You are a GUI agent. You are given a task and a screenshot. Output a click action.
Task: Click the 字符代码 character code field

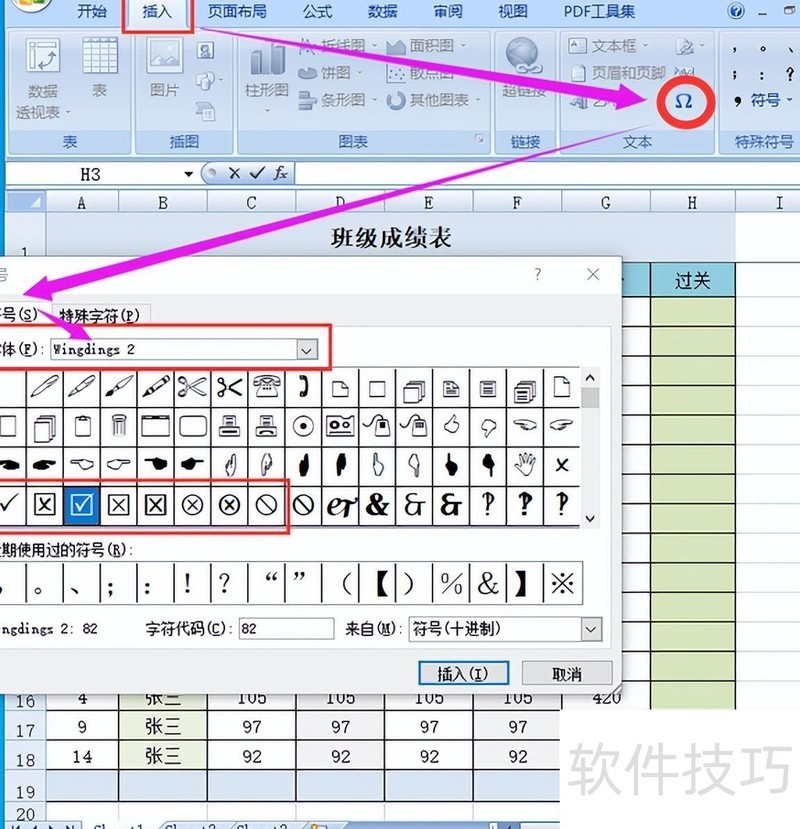click(286, 629)
